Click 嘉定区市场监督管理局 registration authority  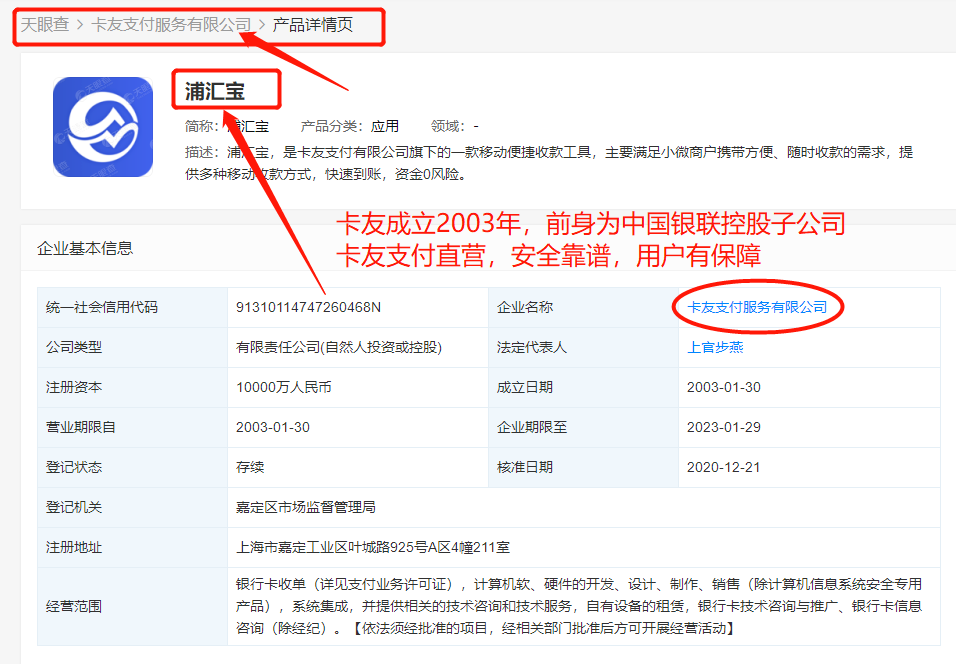(306, 507)
